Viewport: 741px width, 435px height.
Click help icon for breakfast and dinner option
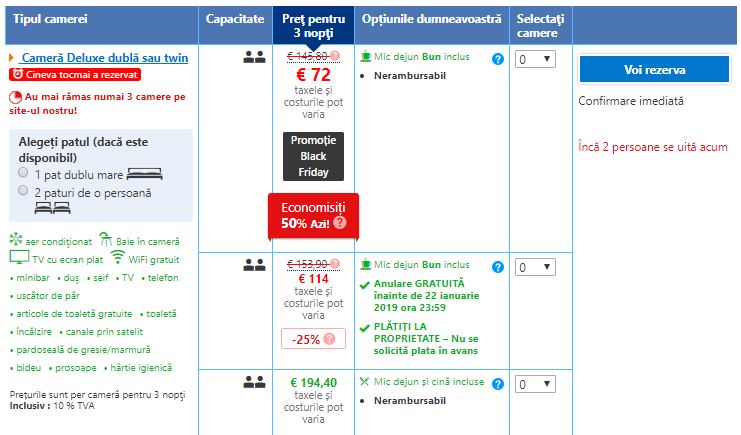[497, 383]
